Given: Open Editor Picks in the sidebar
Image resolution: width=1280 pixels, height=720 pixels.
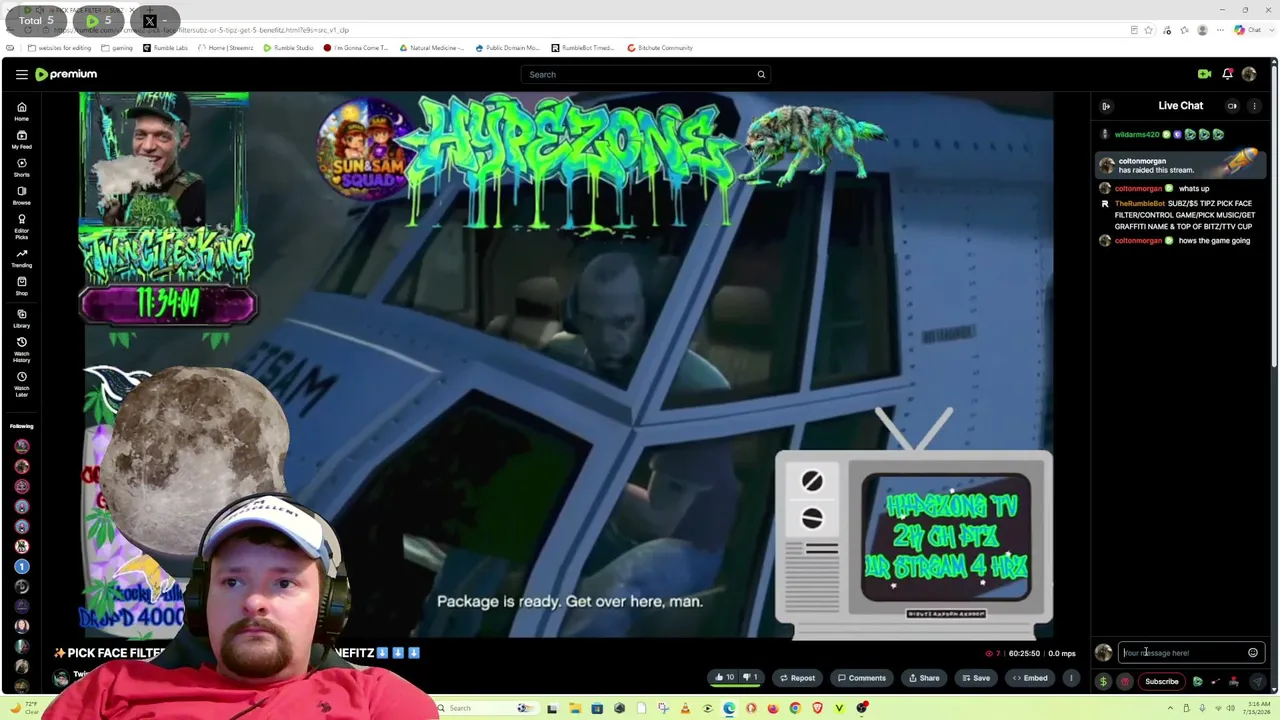Looking at the screenshot, I should pos(21,226).
